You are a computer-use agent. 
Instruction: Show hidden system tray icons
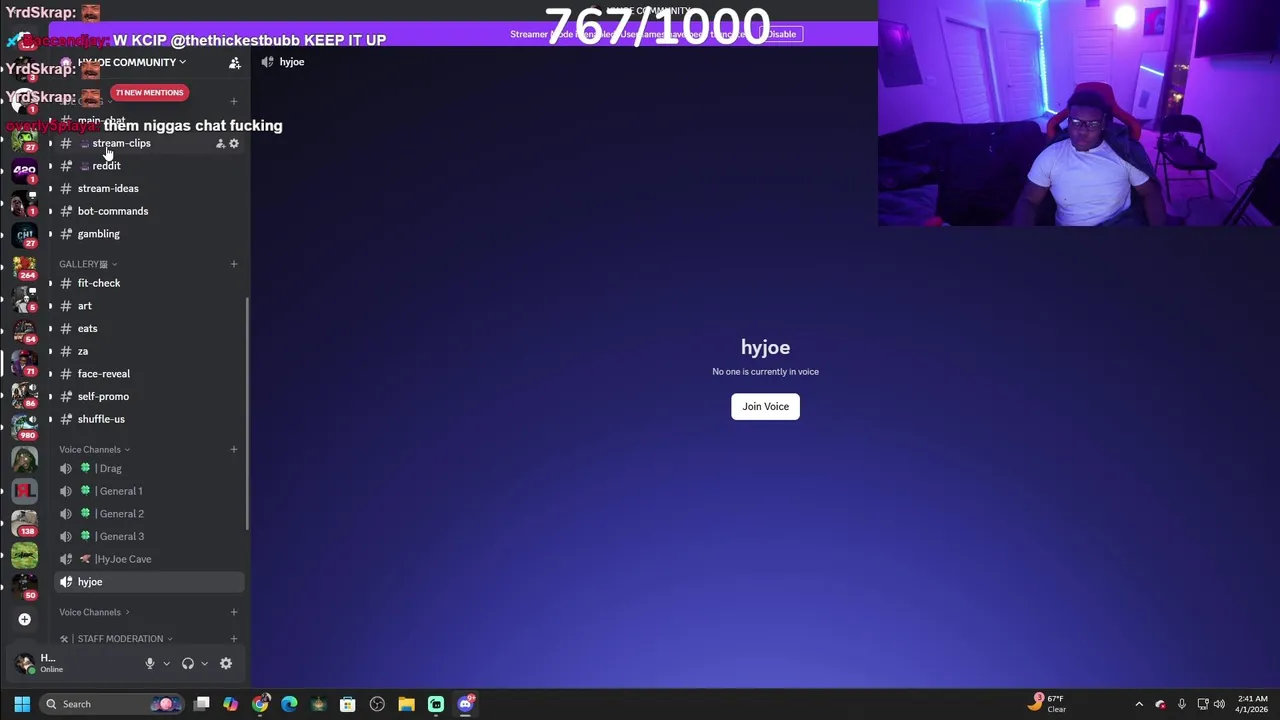(1139, 704)
